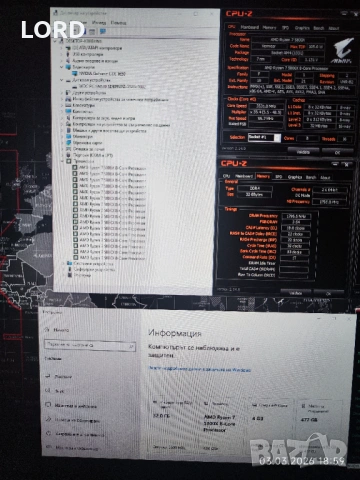This screenshot has height=480, width=360.
Task: Click the Процесори category chip icon
Action: pos(69,161)
